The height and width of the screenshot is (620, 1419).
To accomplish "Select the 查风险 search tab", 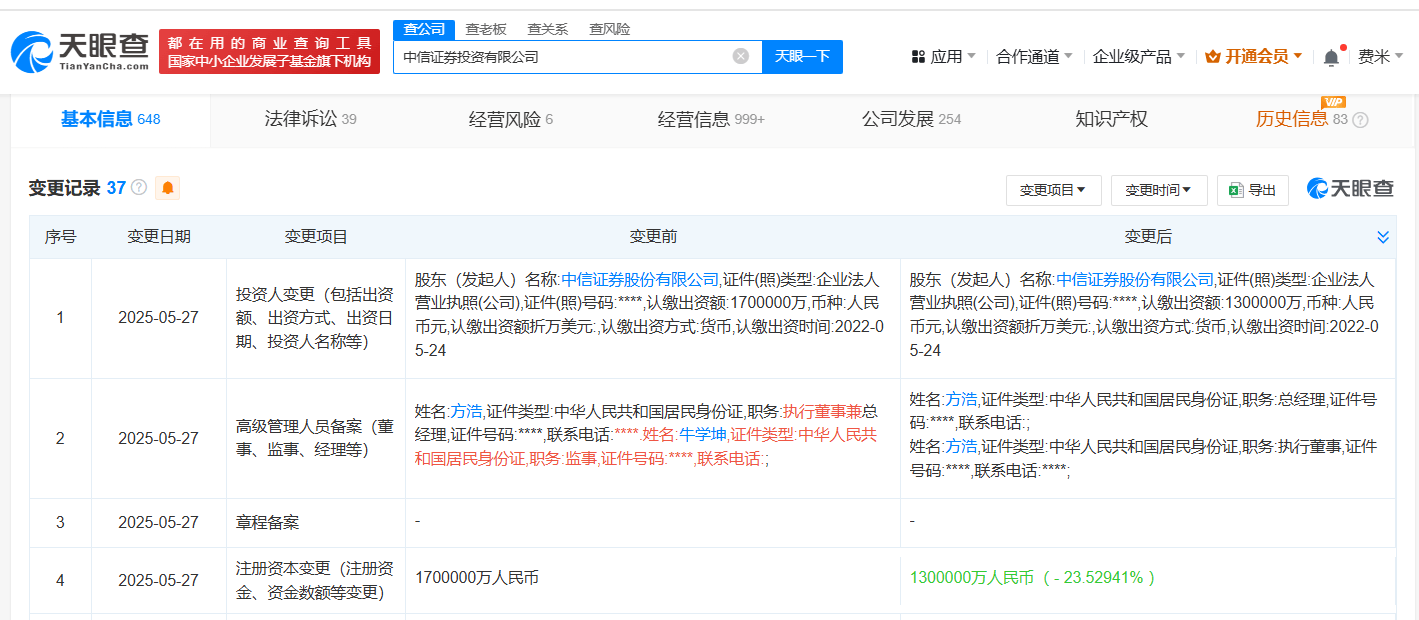I will click(609, 29).
